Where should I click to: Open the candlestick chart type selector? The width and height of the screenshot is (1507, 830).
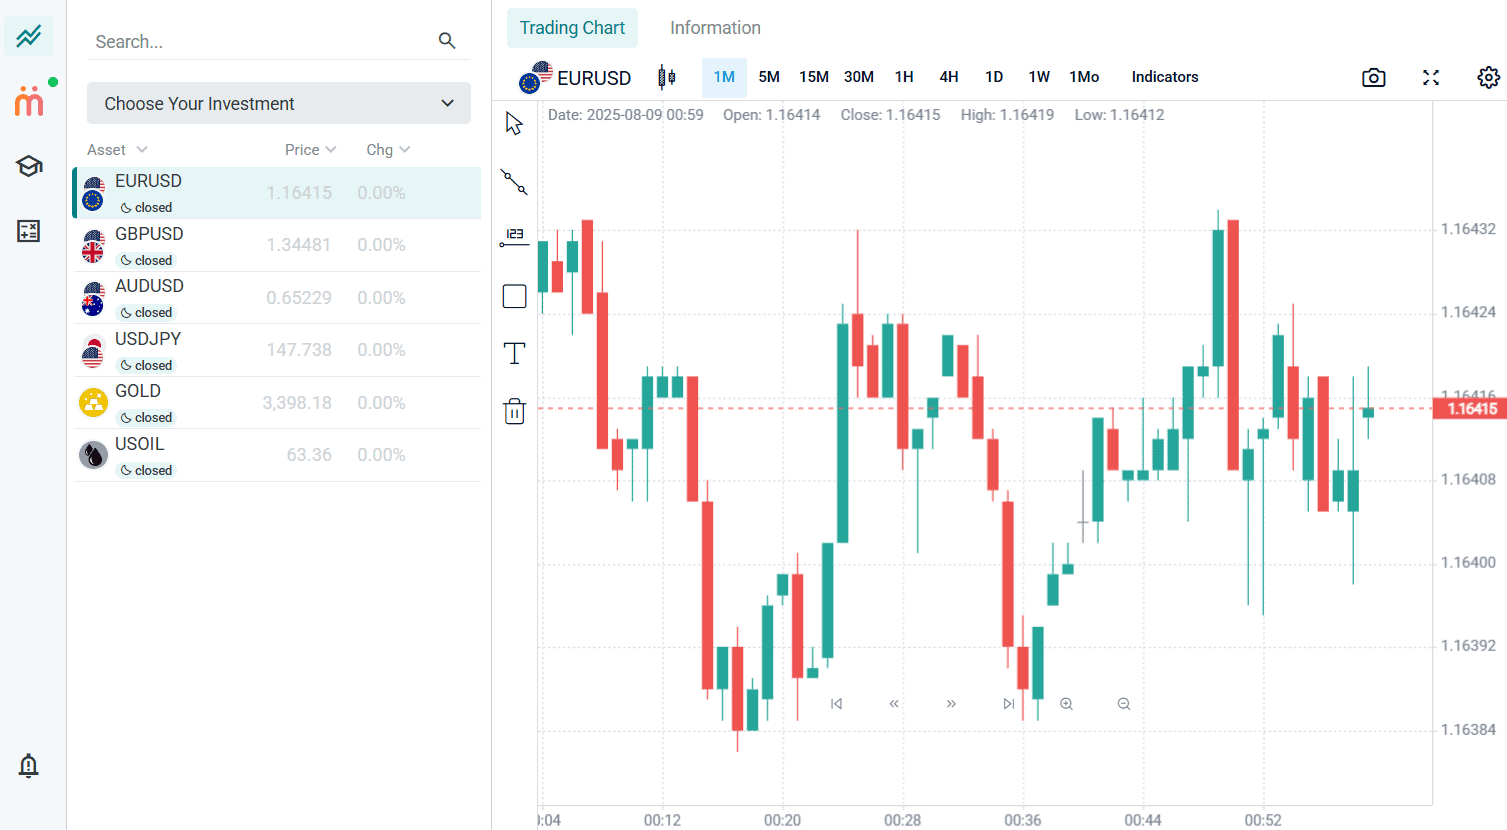(666, 77)
